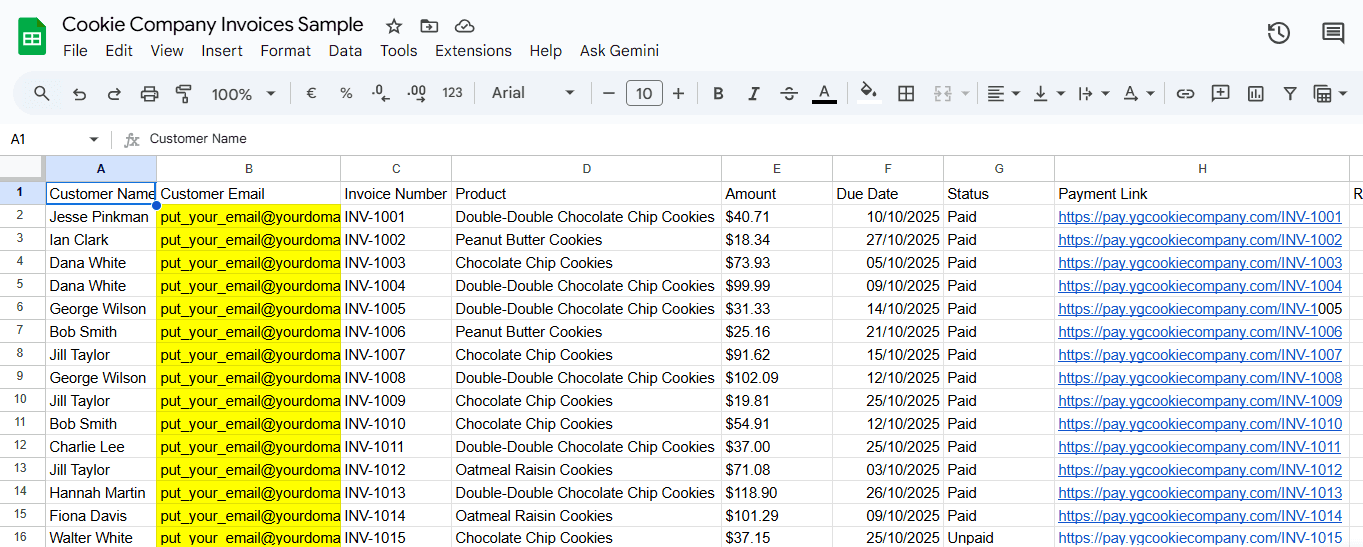Open version history clock icon
This screenshot has height=547, width=1363.
[1278, 33]
